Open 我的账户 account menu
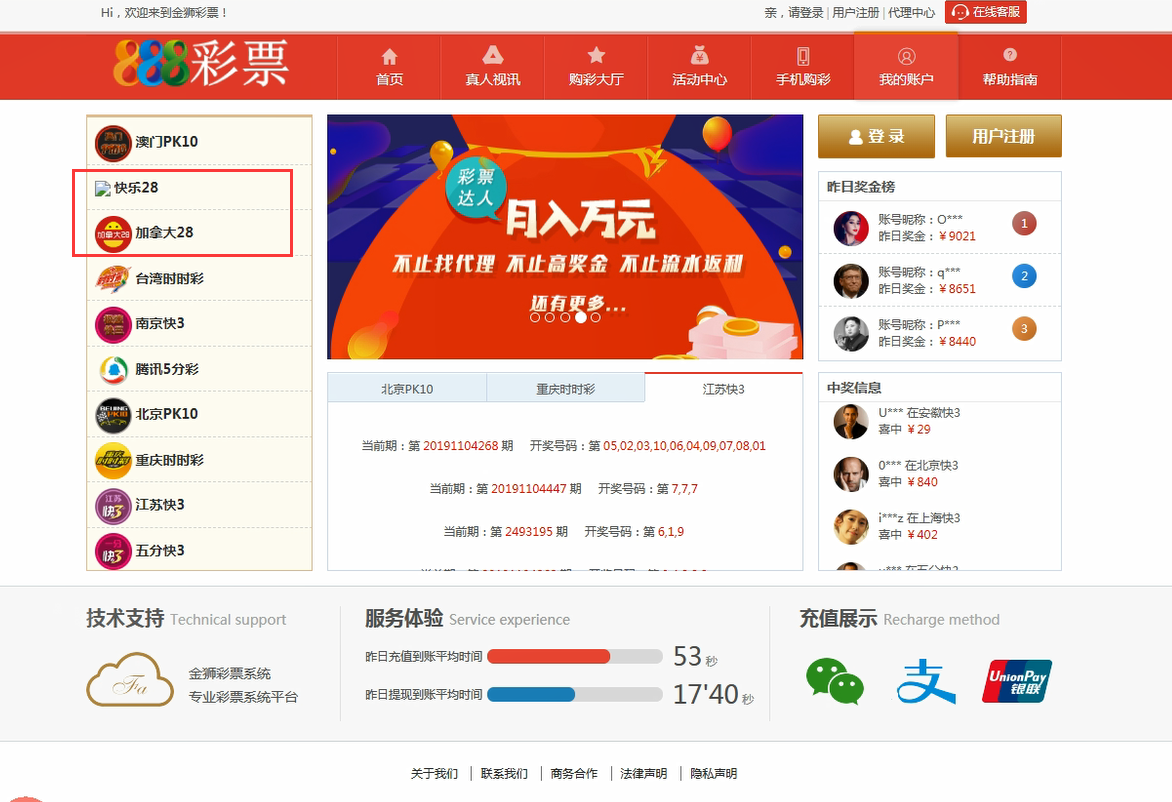 pos(906,67)
